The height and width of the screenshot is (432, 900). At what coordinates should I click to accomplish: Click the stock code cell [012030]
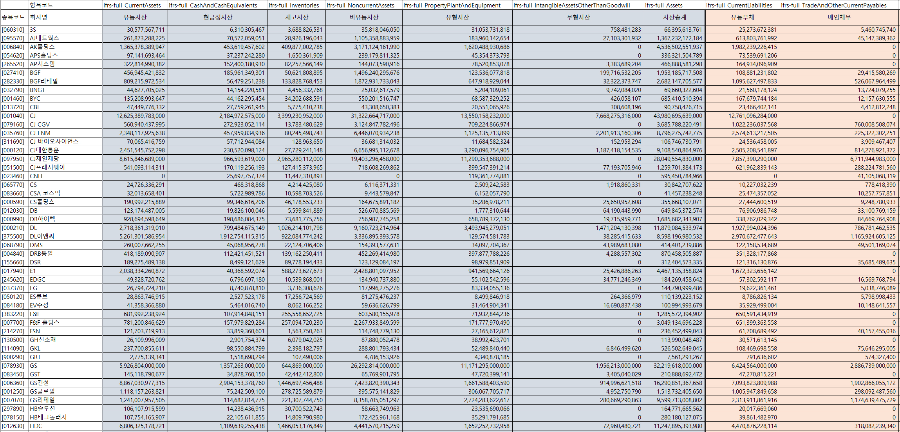tap(14, 211)
